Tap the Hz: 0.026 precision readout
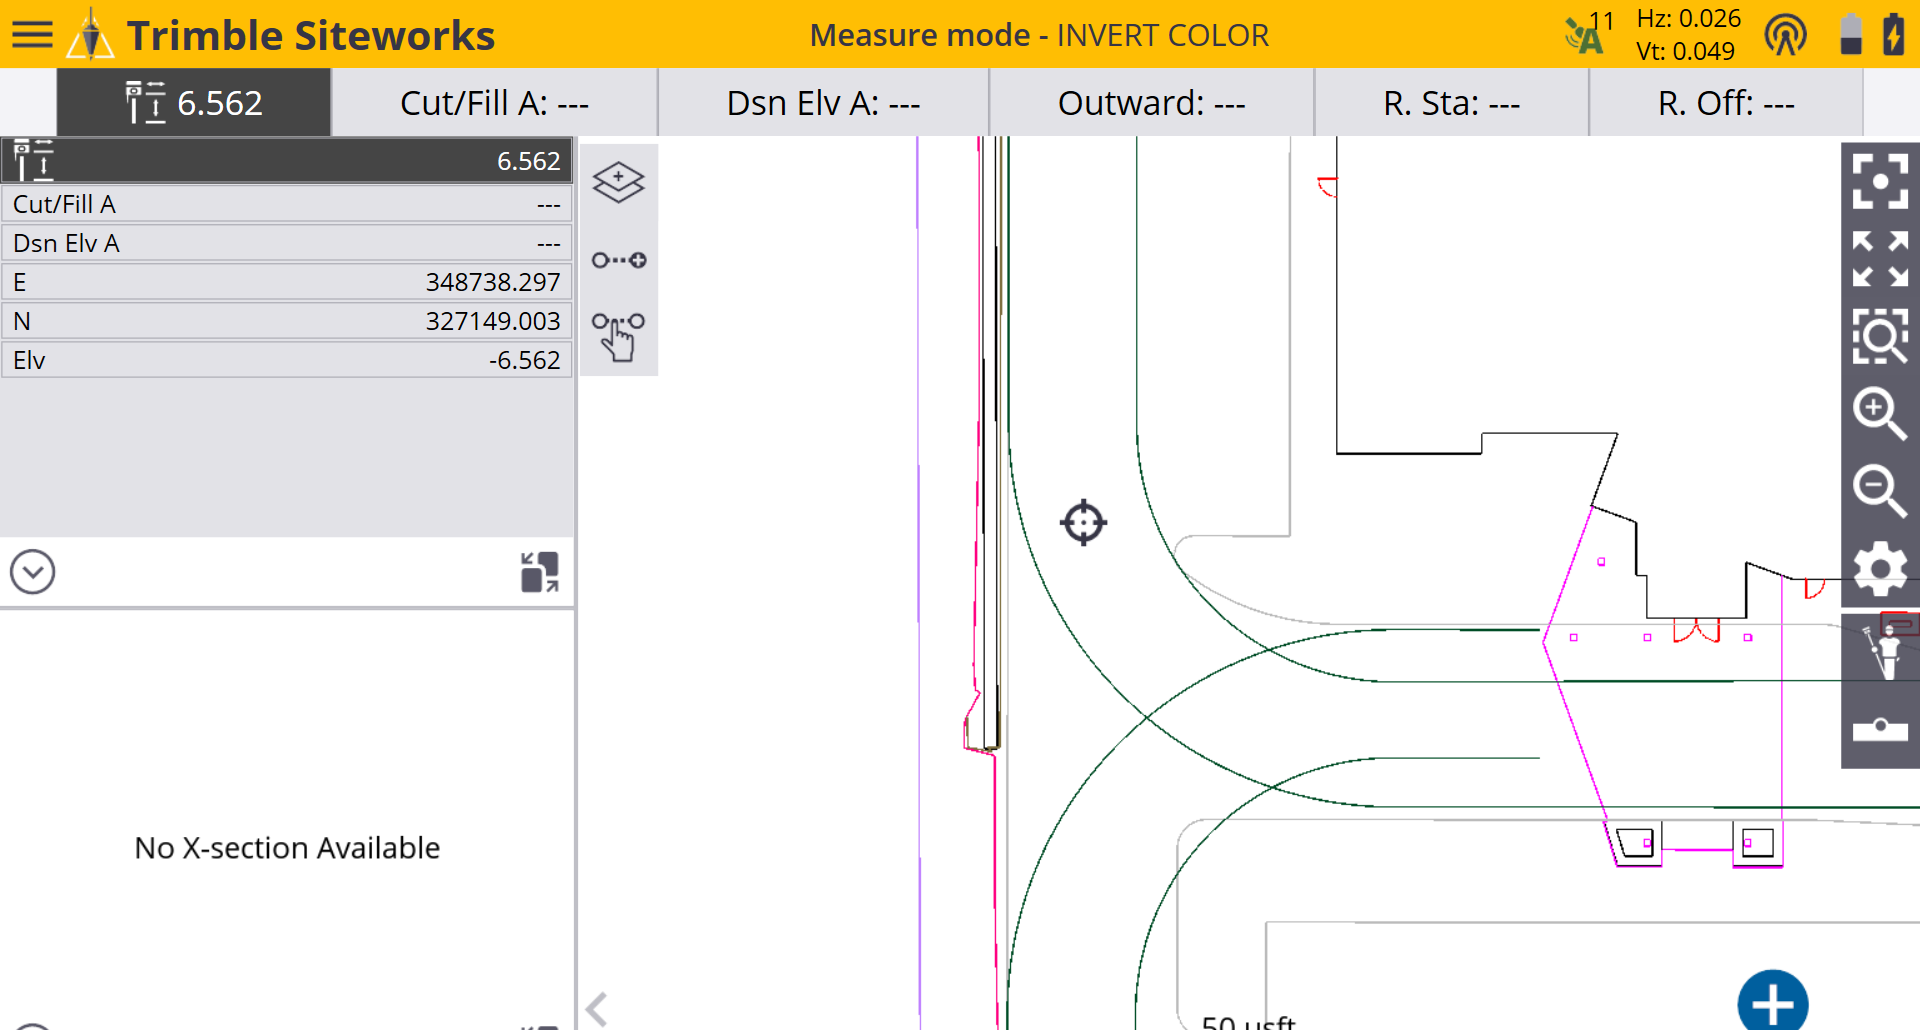 click(1688, 18)
